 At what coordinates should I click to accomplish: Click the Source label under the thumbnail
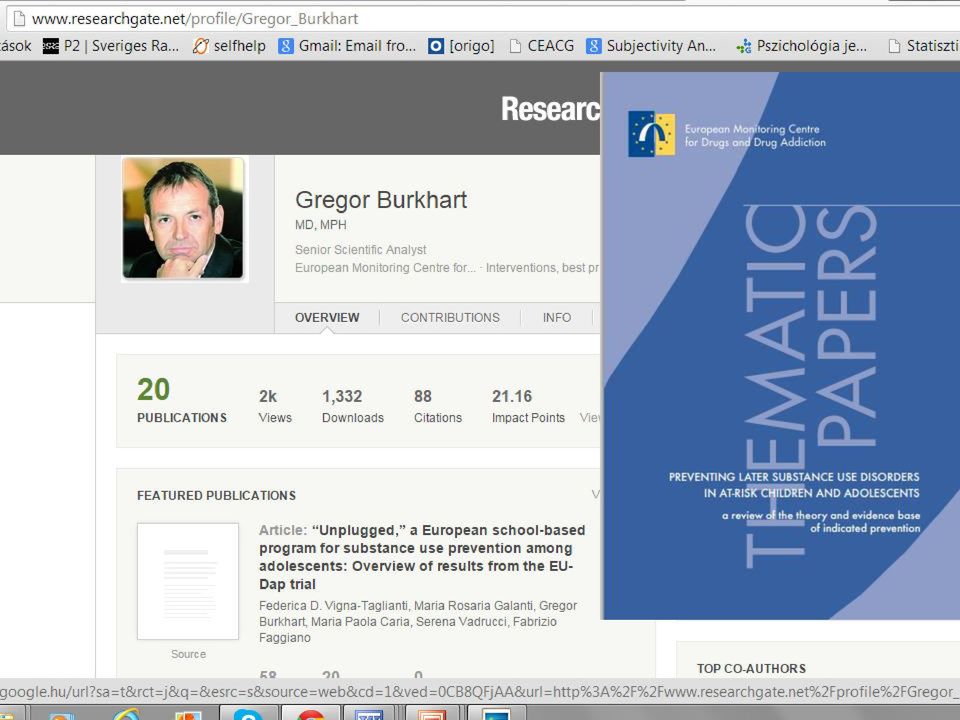[x=189, y=654]
